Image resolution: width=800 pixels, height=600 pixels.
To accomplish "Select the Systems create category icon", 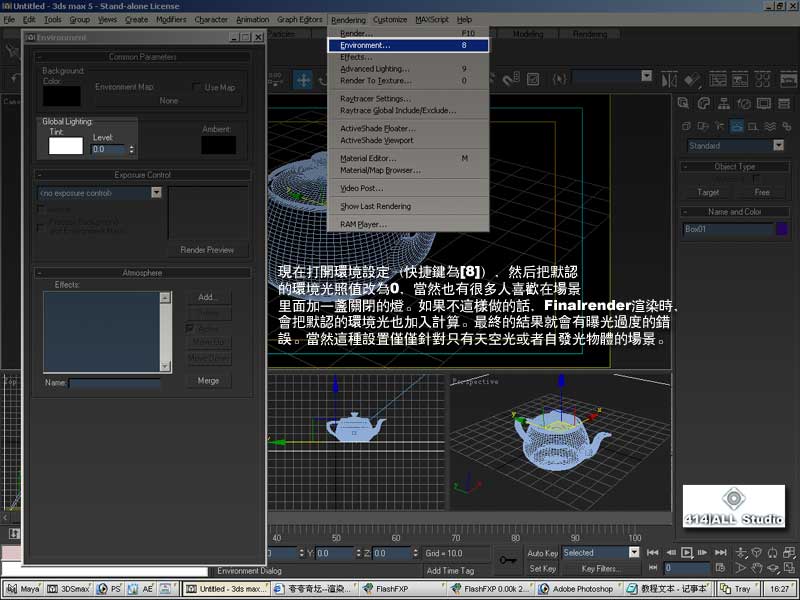I will click(x=786, y=126).
